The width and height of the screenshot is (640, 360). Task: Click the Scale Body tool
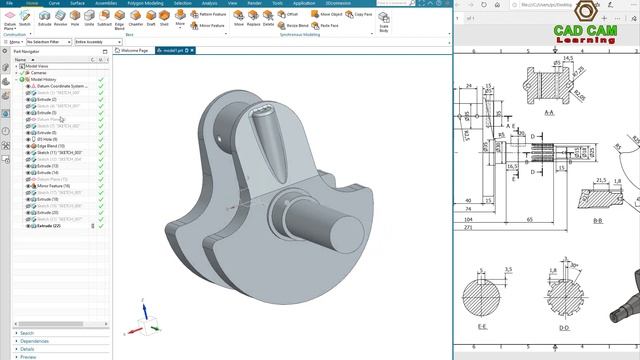384,22
